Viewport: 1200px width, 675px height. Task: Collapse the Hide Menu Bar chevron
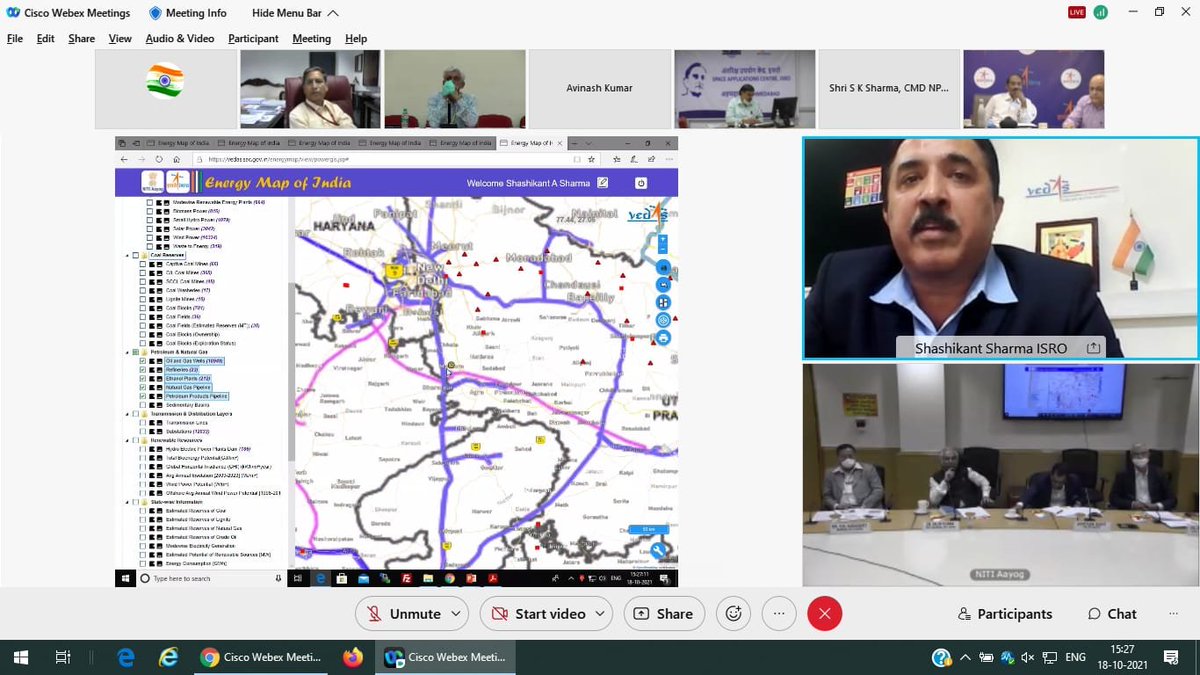click(333, 13)
